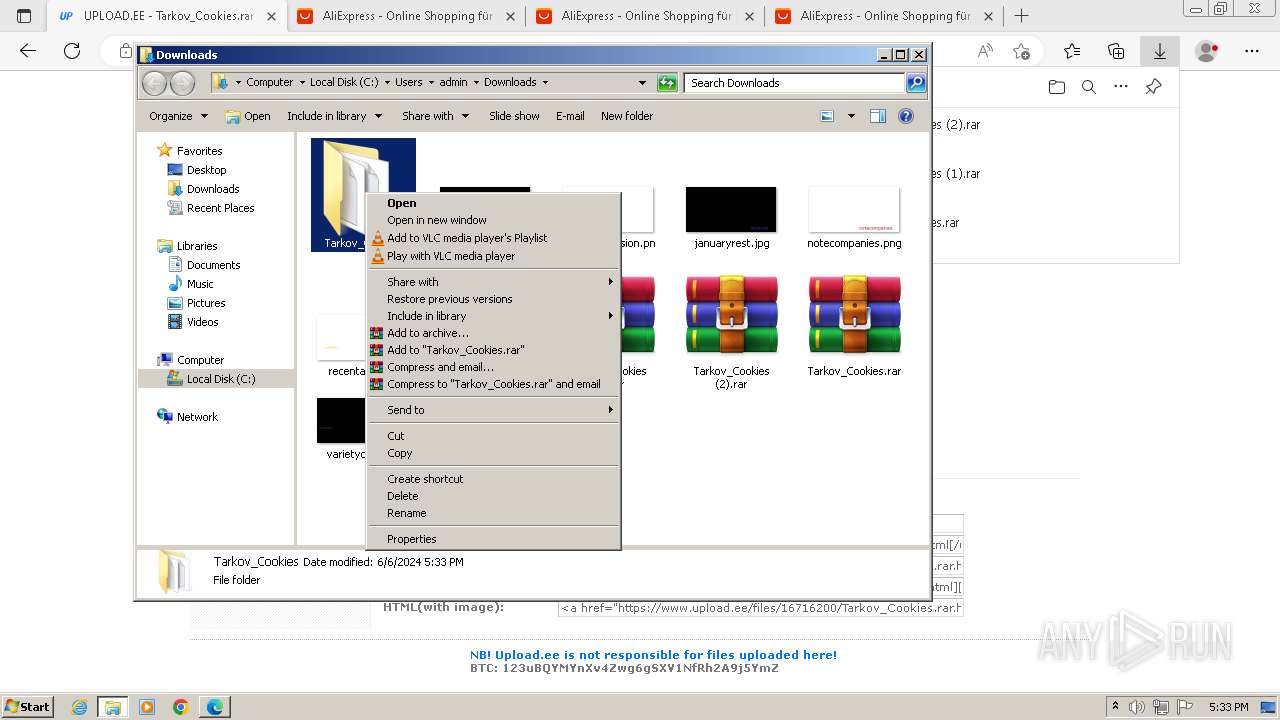Choose Open in new window
Viewport: 1280px width, 720px height.
click(x=494, y=220)
